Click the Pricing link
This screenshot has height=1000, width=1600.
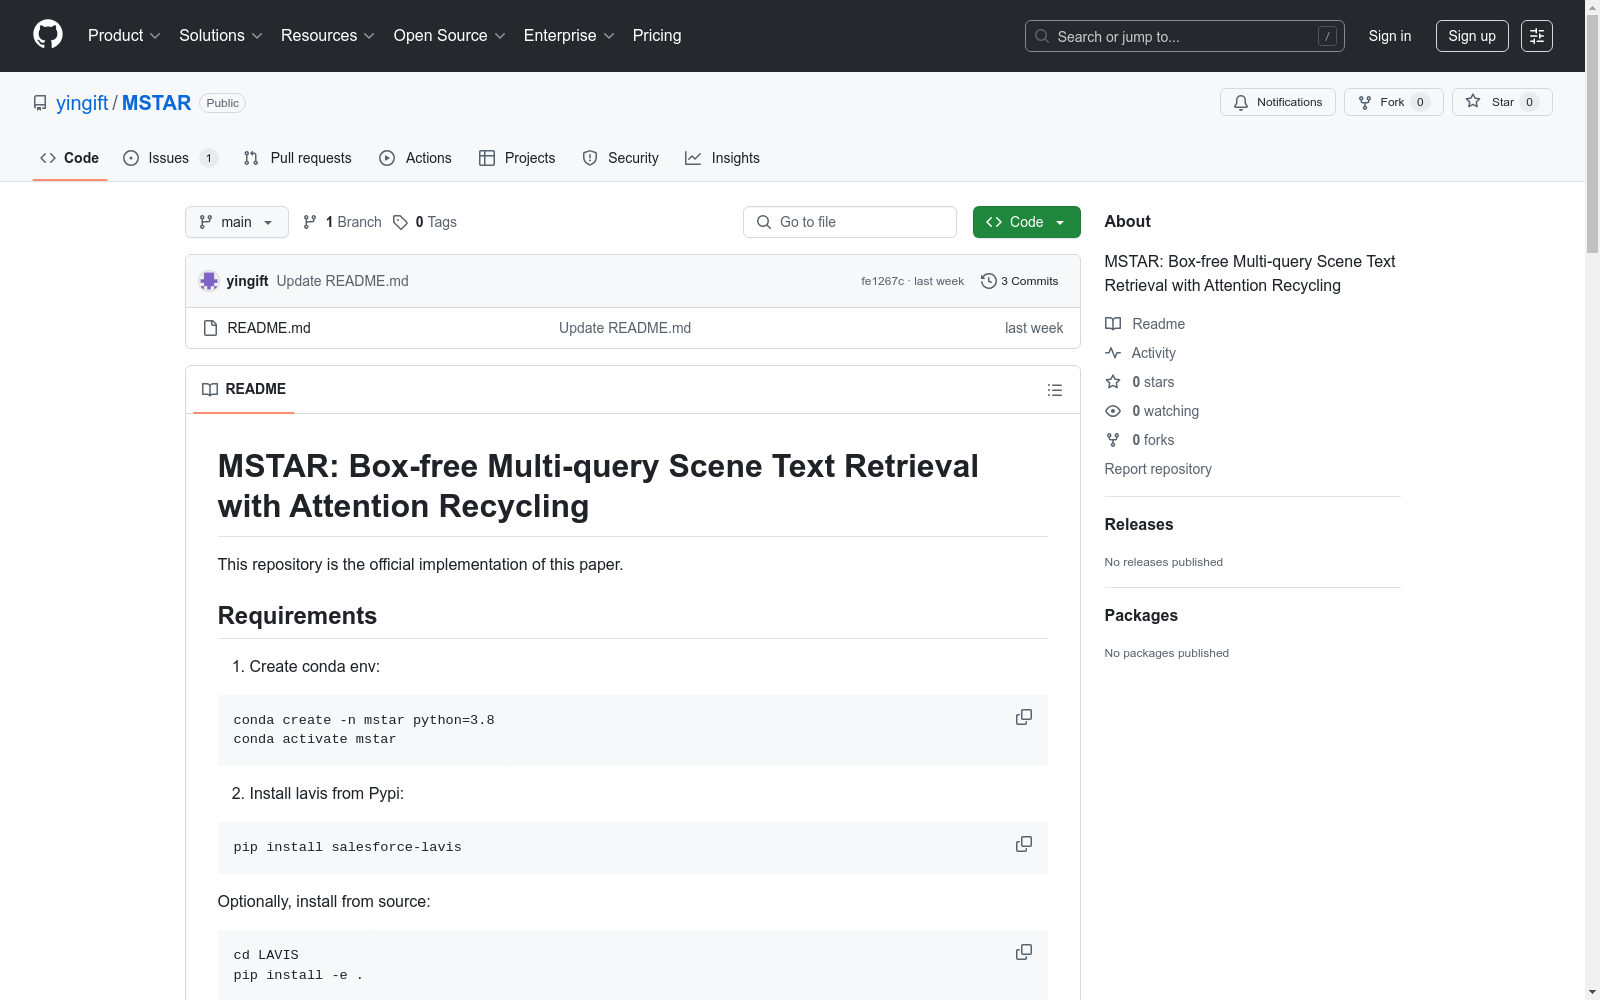pyautogui.click(x=657, y=35)
